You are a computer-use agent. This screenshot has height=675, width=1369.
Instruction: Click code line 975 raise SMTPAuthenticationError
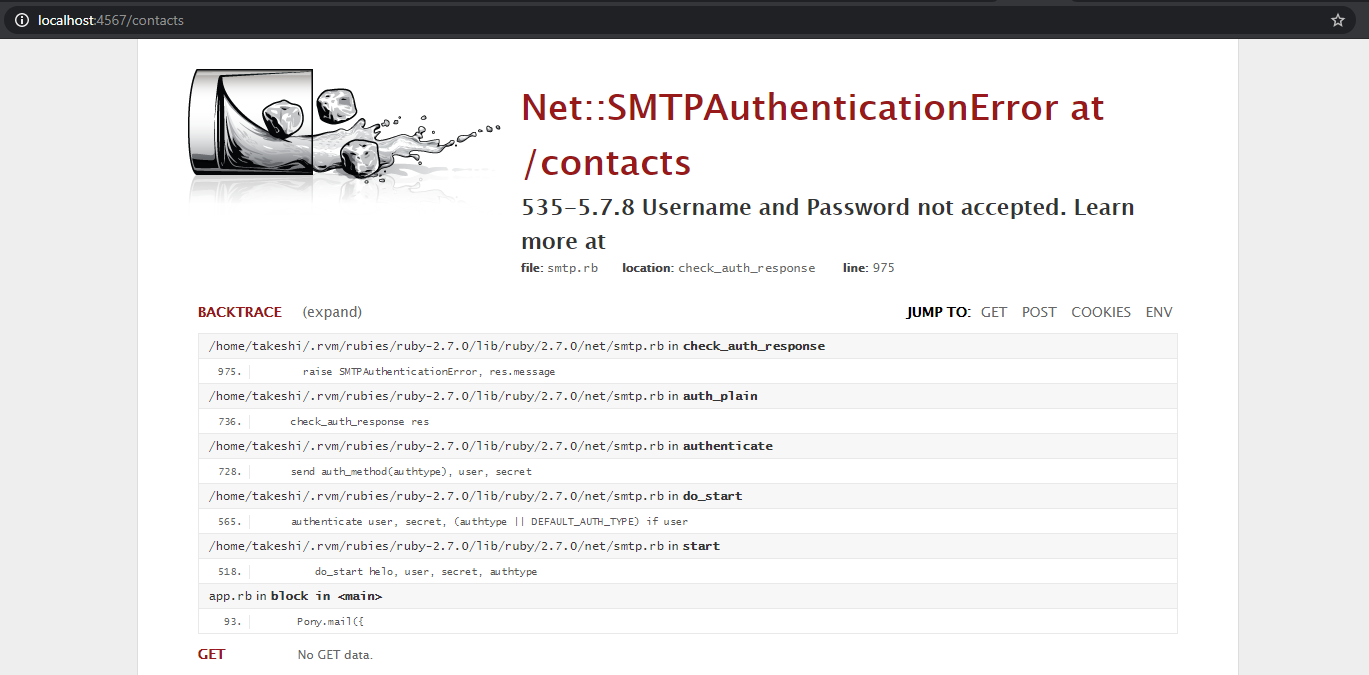pos(688,371)
